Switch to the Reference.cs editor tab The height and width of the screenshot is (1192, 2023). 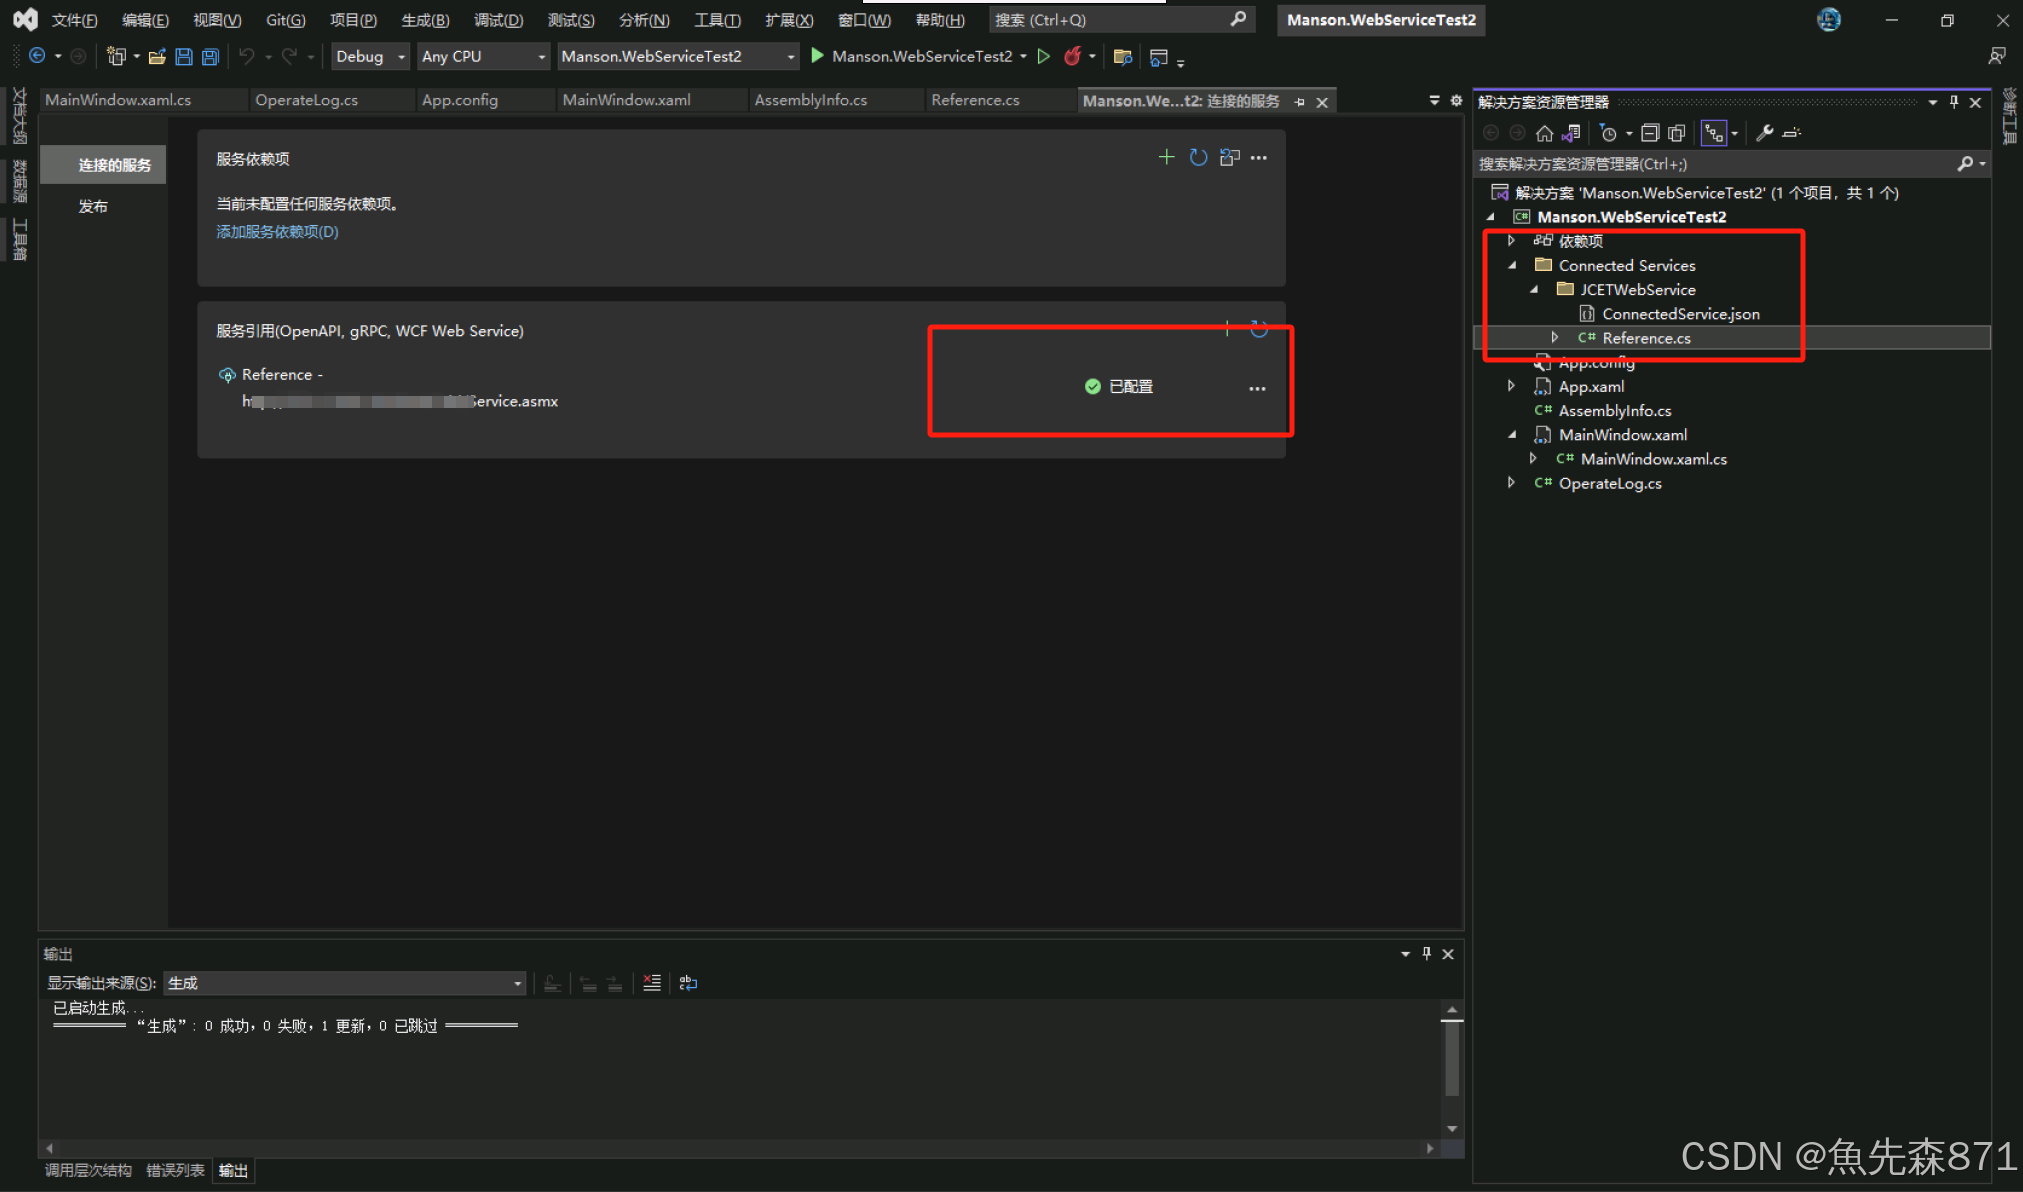975,100
